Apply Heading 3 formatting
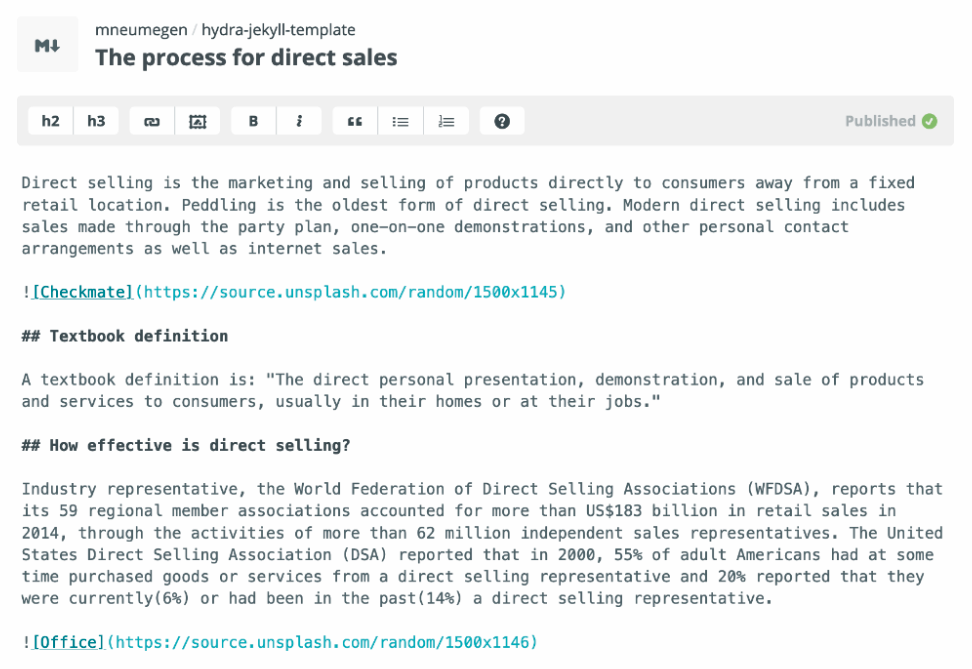This screenshot has height=669, width=972. click(96, 120)
